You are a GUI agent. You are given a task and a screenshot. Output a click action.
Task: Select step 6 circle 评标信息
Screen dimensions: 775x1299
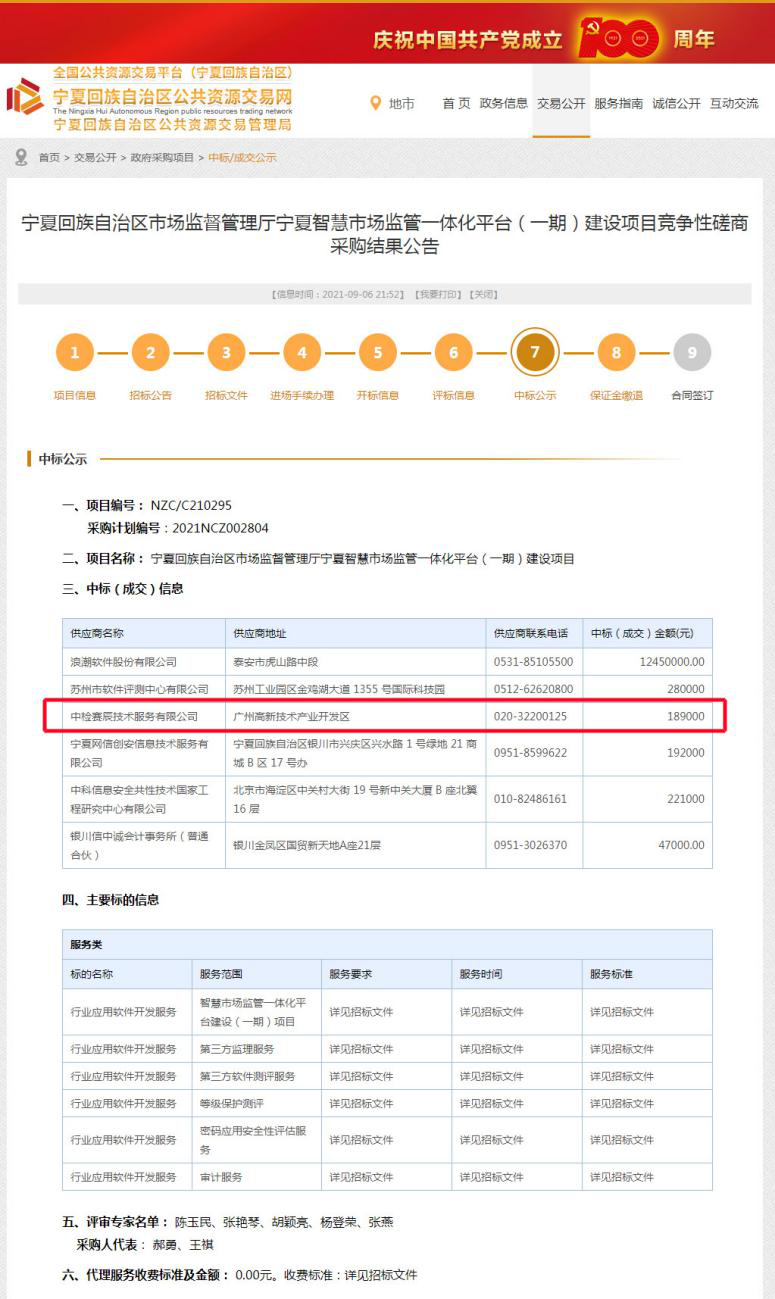pos(453,352)
